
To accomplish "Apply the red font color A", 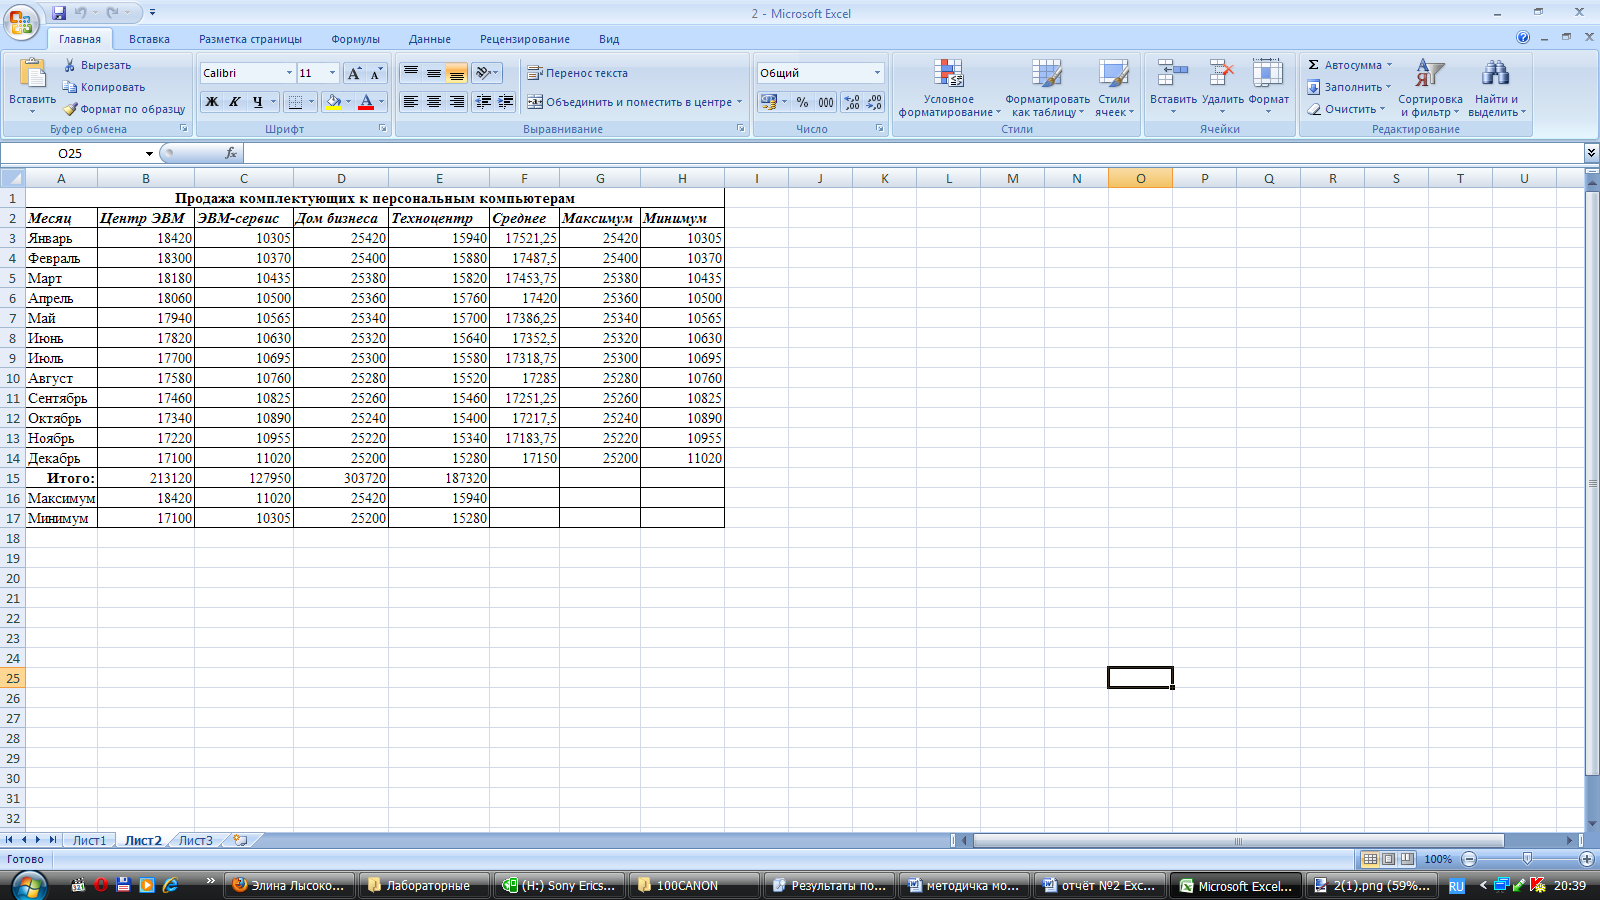I will 366,102.
